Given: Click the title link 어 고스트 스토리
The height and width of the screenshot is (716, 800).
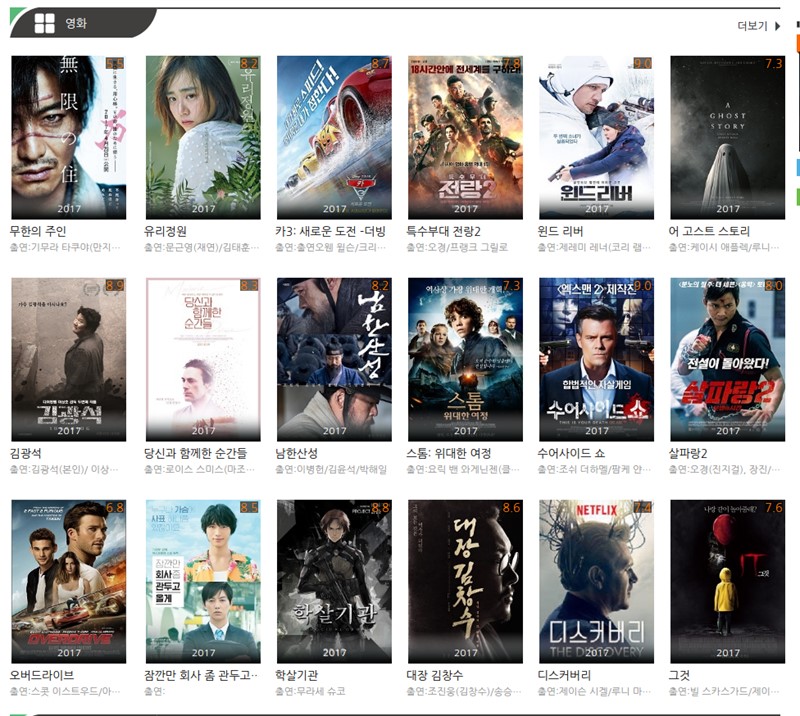Looking at the screenshot, I should coord(709,231).
